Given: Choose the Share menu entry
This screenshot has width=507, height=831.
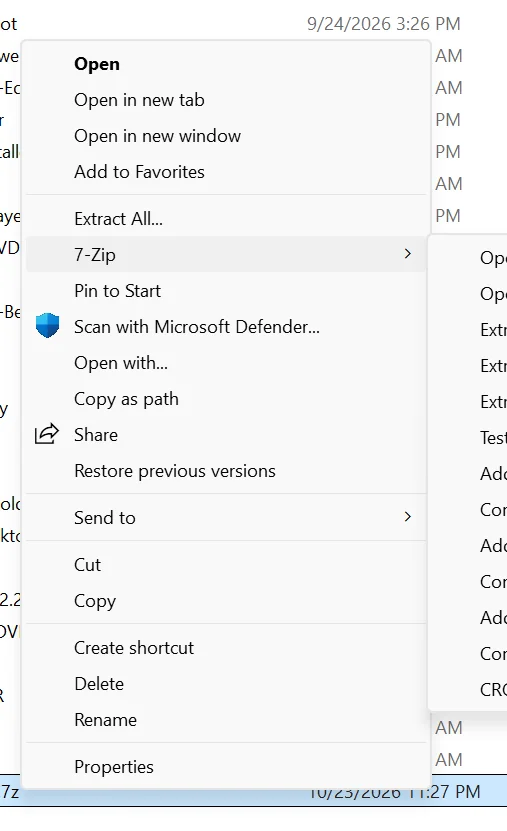Looking at the screenshot, I should click(226, 435).
